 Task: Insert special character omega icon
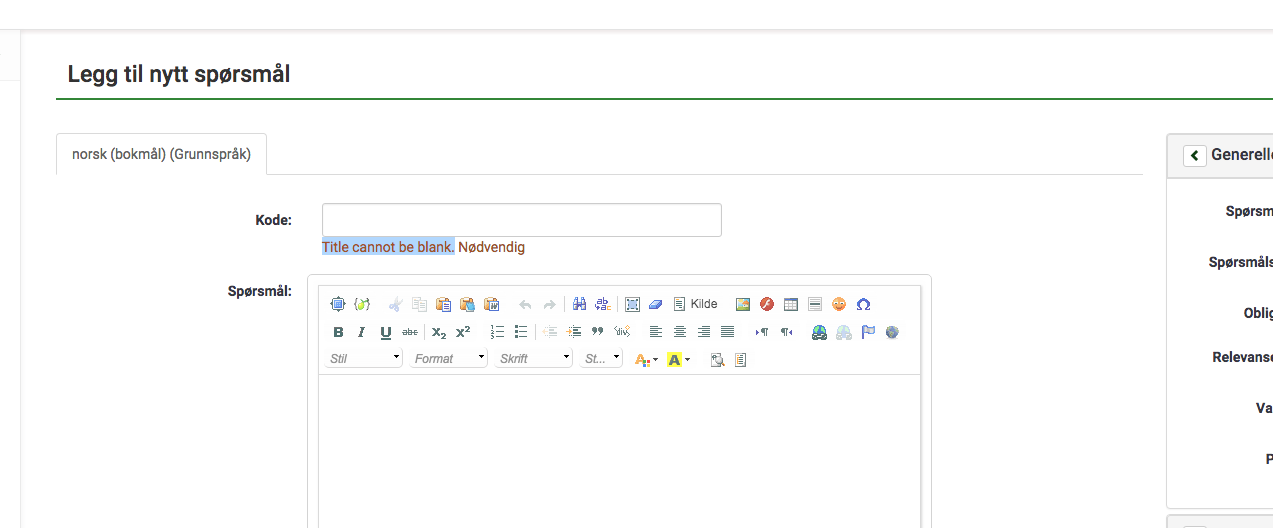coord(863,304)
